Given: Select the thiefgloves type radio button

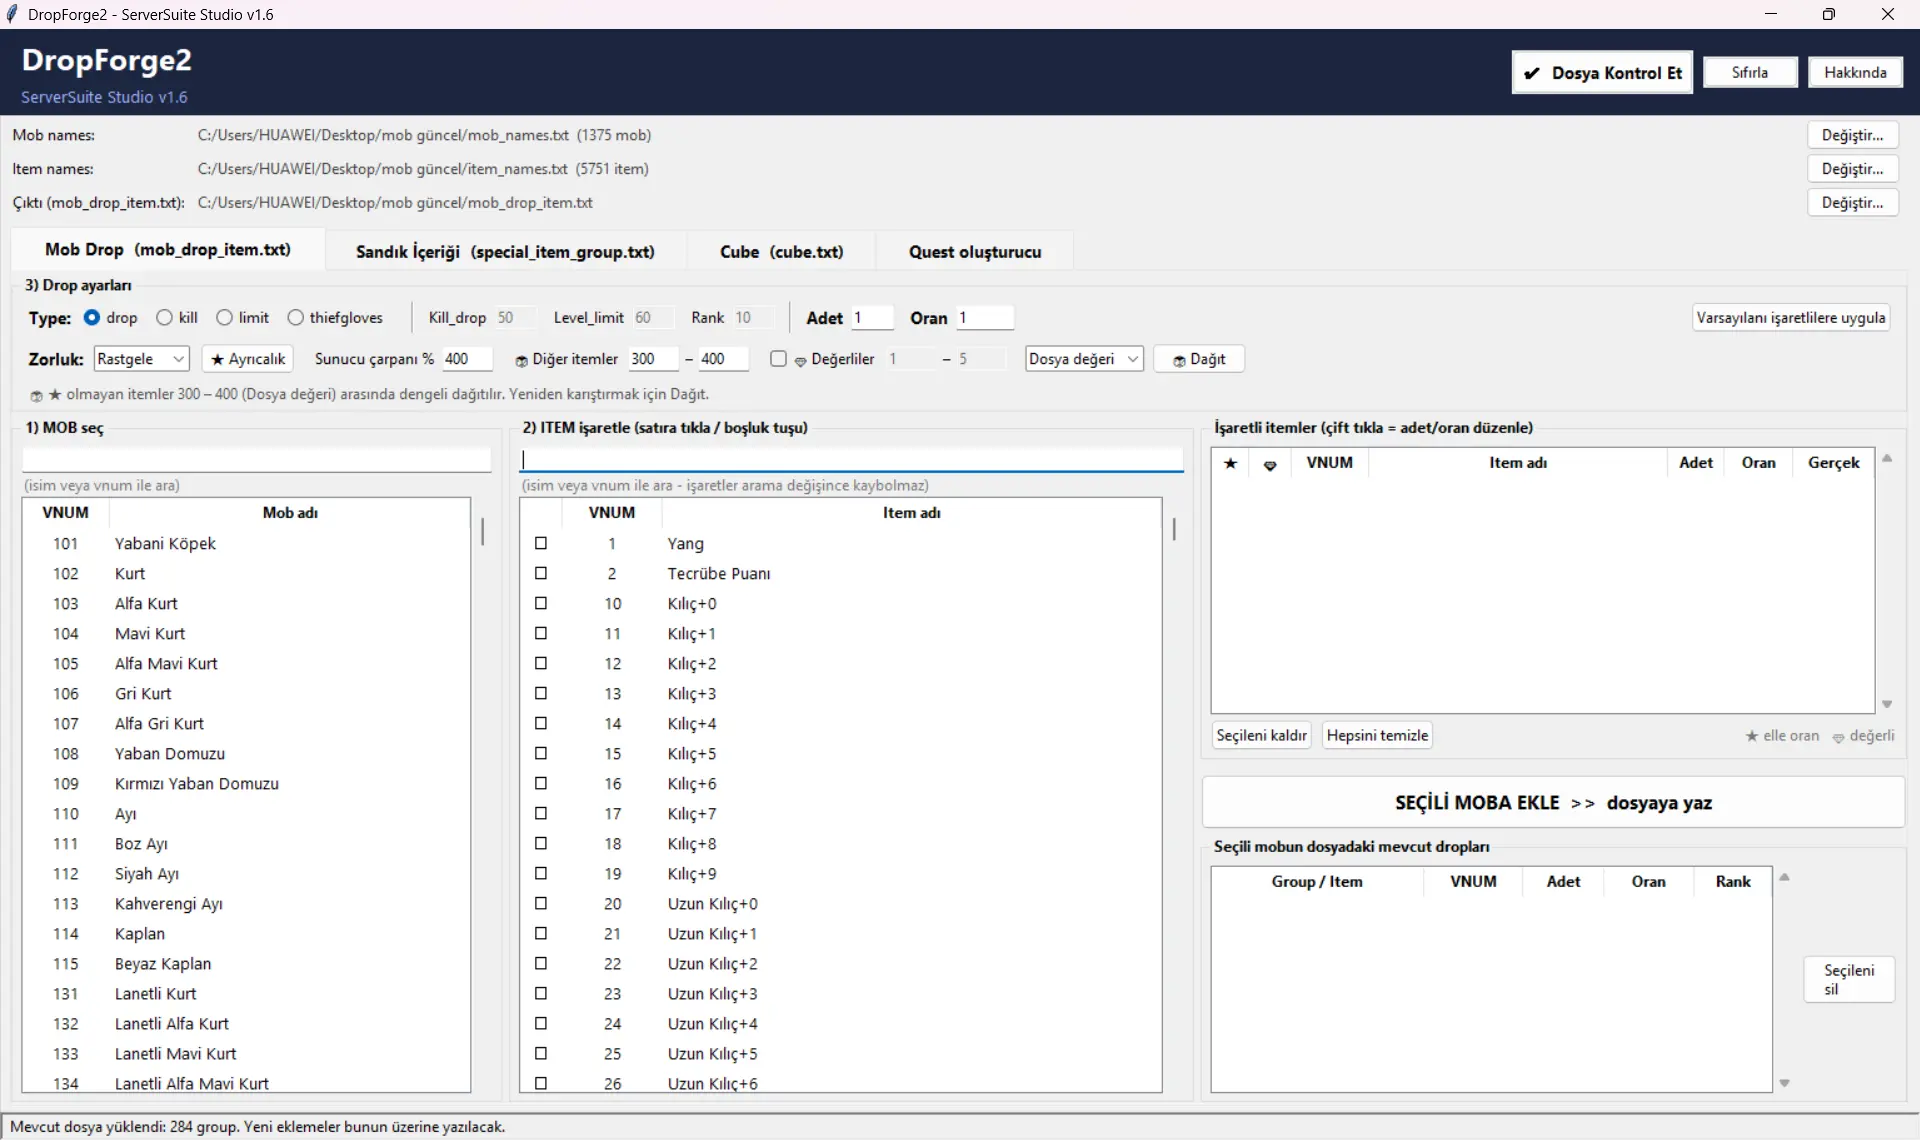Looking at the screenshot, I should pyautogui.click(x=295, y=317).
